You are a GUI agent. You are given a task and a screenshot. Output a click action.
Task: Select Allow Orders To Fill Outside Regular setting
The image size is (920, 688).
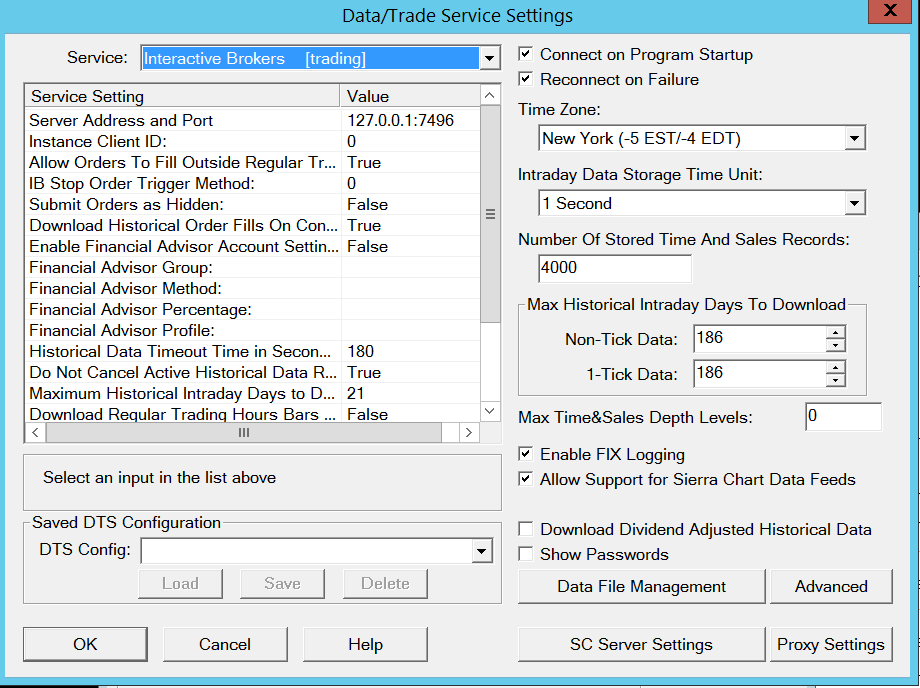pyautogui.click(x=252, y=162)
